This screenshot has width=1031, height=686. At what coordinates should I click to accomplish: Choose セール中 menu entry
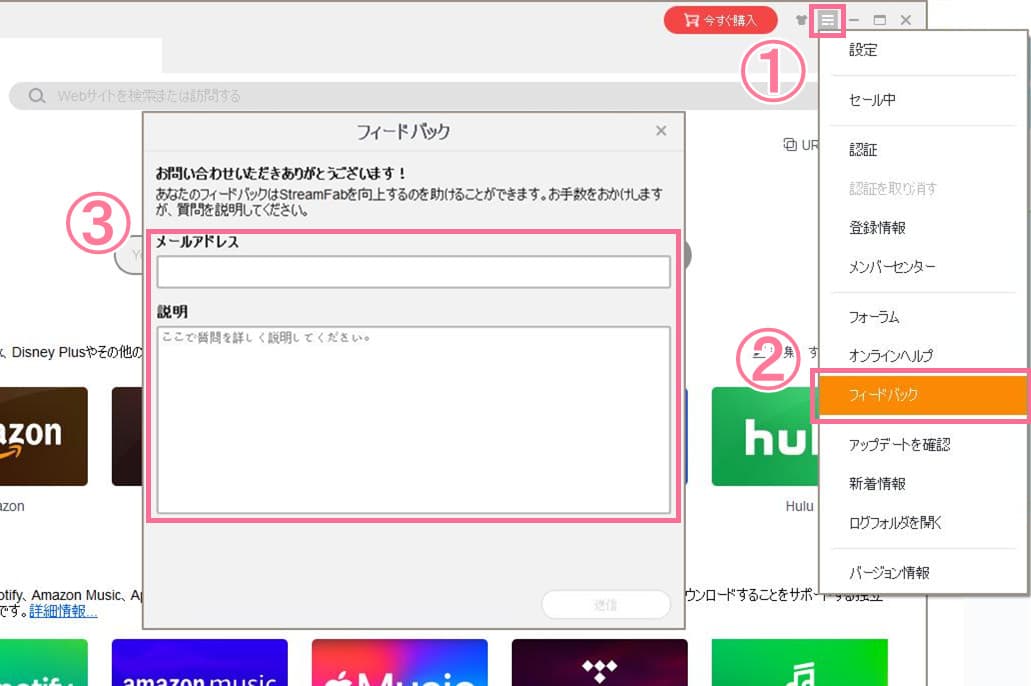click(872, 100)
